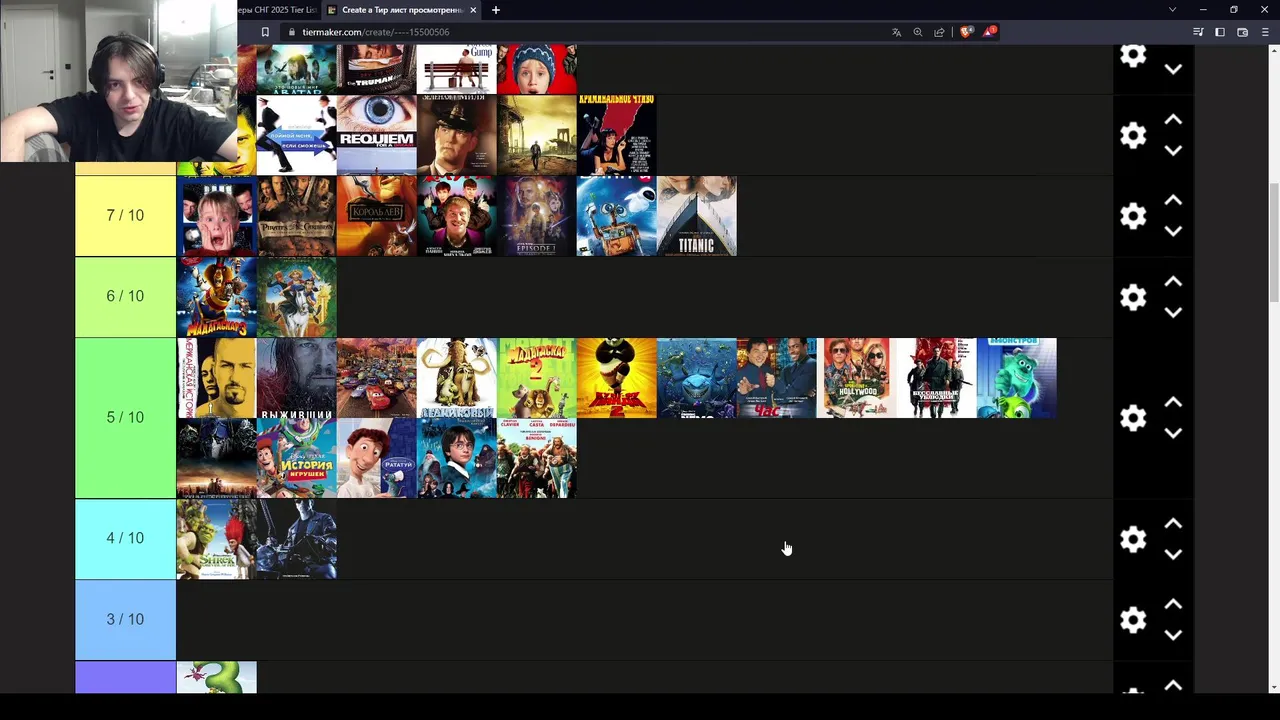Open settings for the 6 / 10 tier row
The image size is (1280, 720).
1133,297
